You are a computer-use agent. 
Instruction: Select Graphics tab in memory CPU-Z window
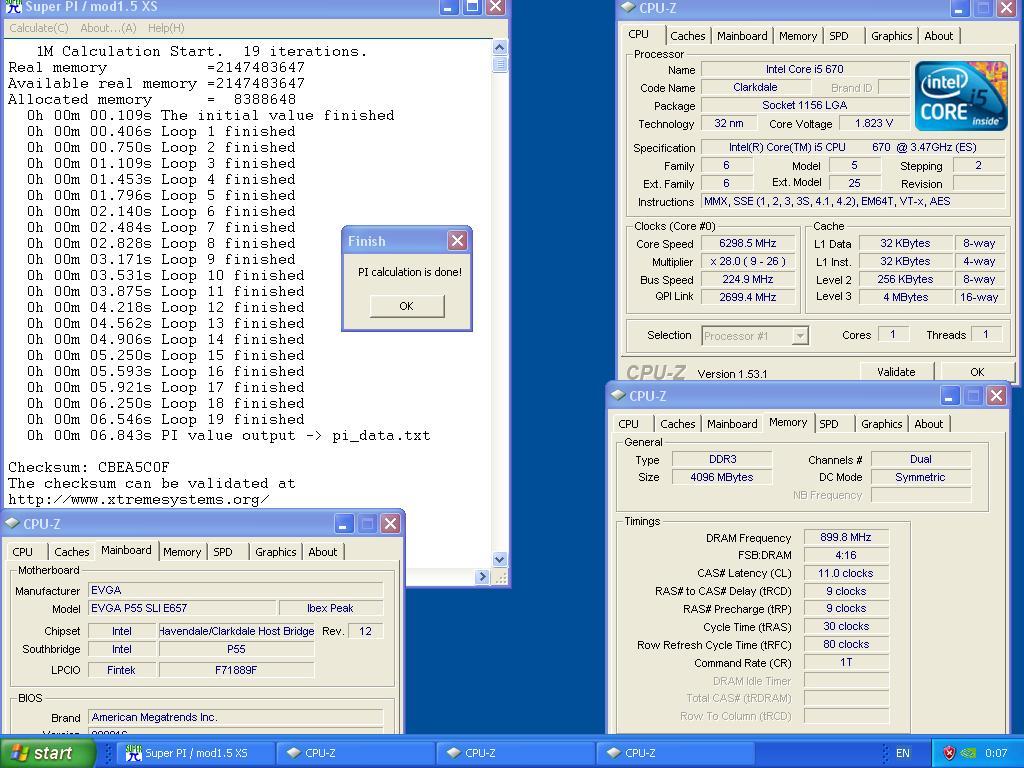coord(882,424)
